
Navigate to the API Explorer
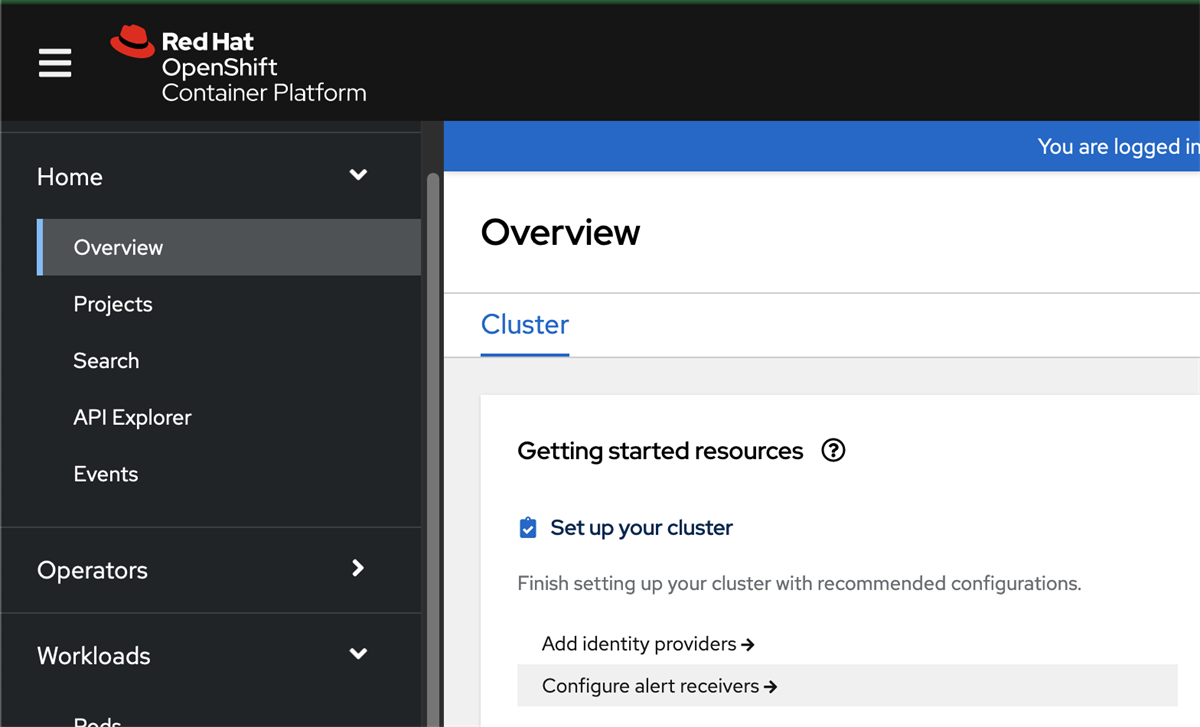pos(132,417)
